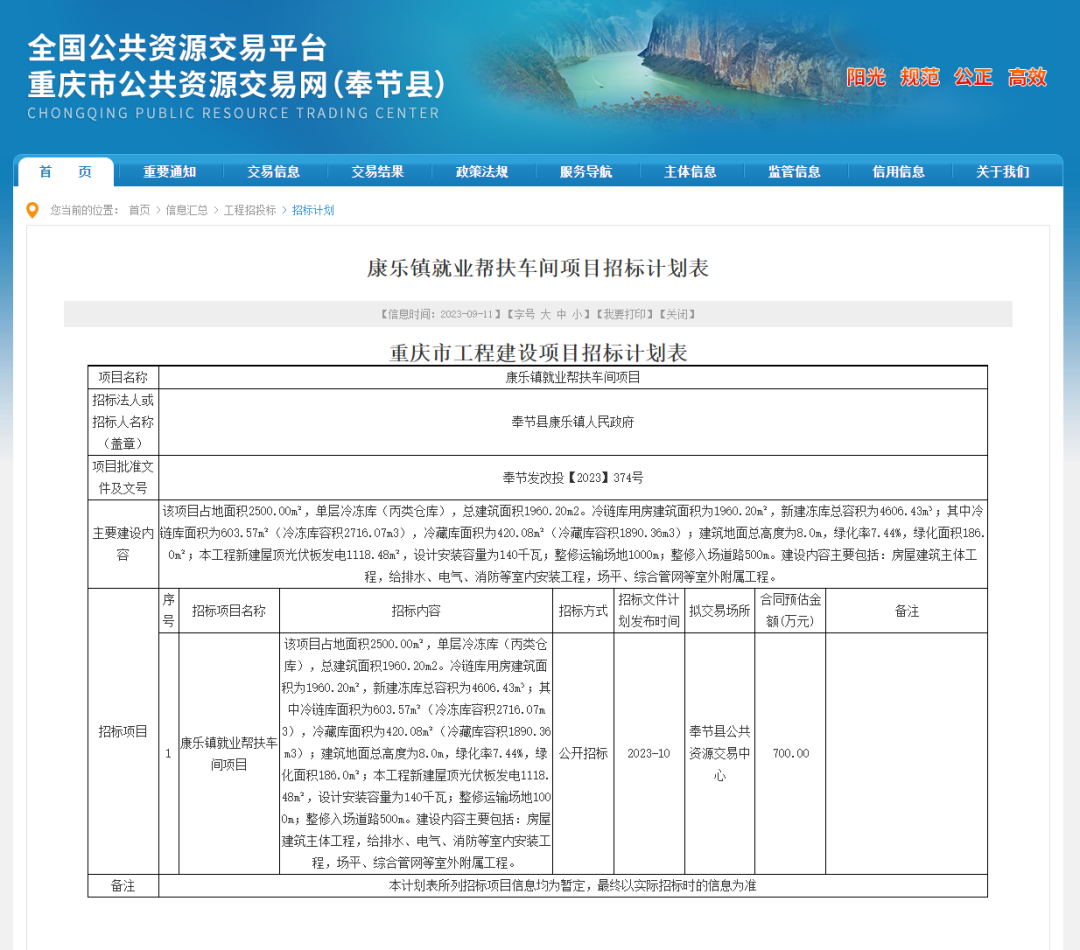The height and width of the screenshot is (950, 1080).
Task: Click the 公开招标 cell
Action: [583, 753]
